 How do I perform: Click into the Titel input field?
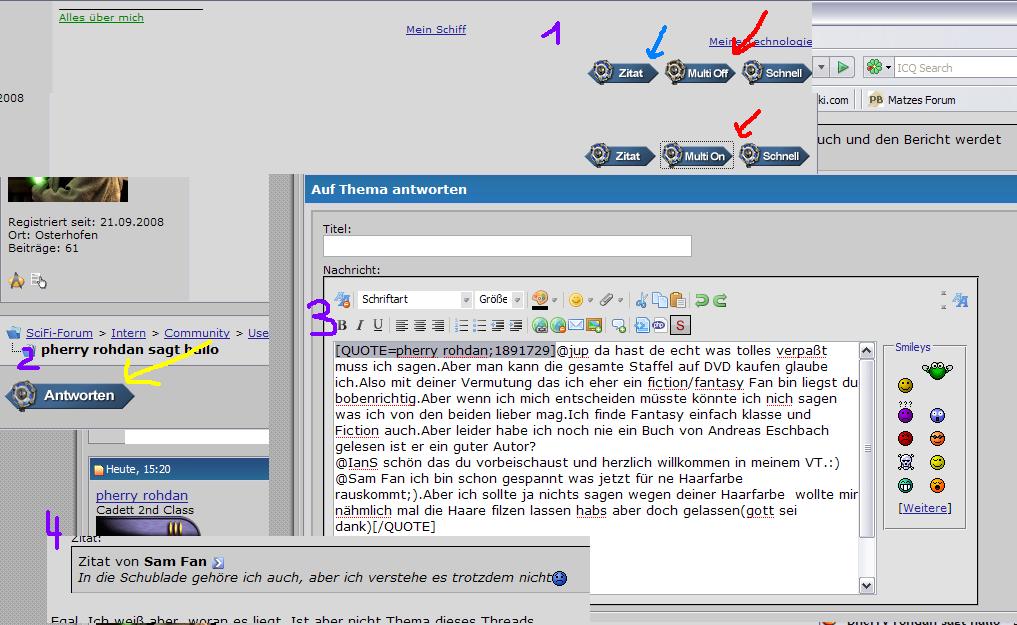[507, 246]
